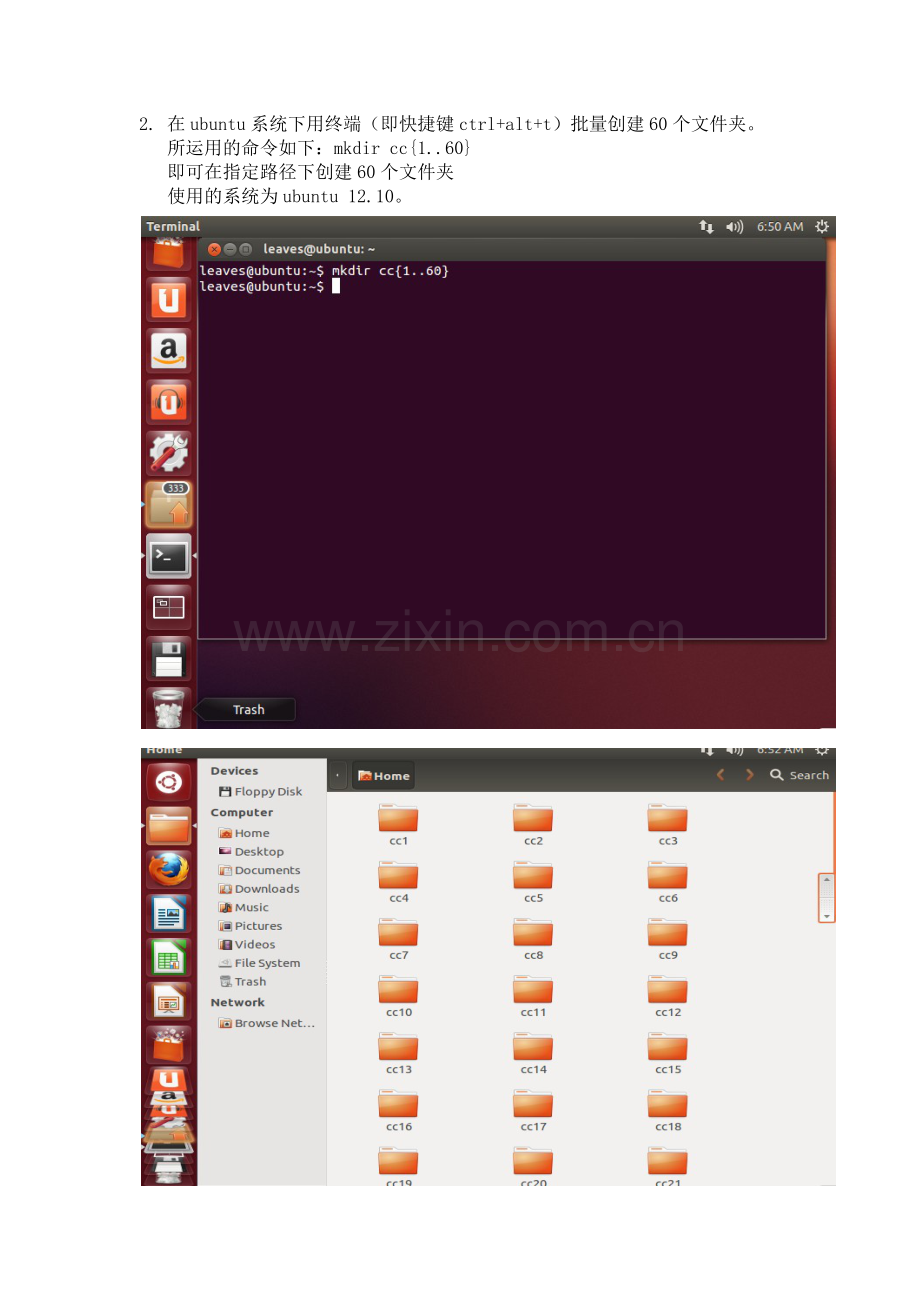920x1302 pixels.
Task: Open the Ubuntu One Music store icon
Action: (x=168, y=402)
